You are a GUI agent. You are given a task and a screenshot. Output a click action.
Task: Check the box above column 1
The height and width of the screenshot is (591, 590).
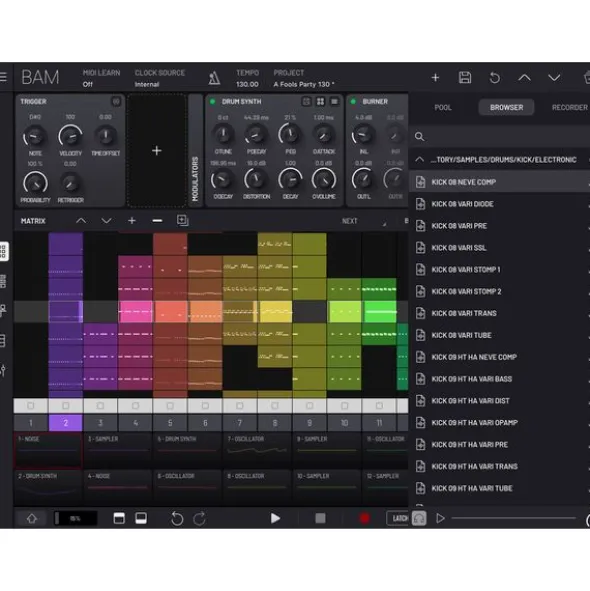31,406
